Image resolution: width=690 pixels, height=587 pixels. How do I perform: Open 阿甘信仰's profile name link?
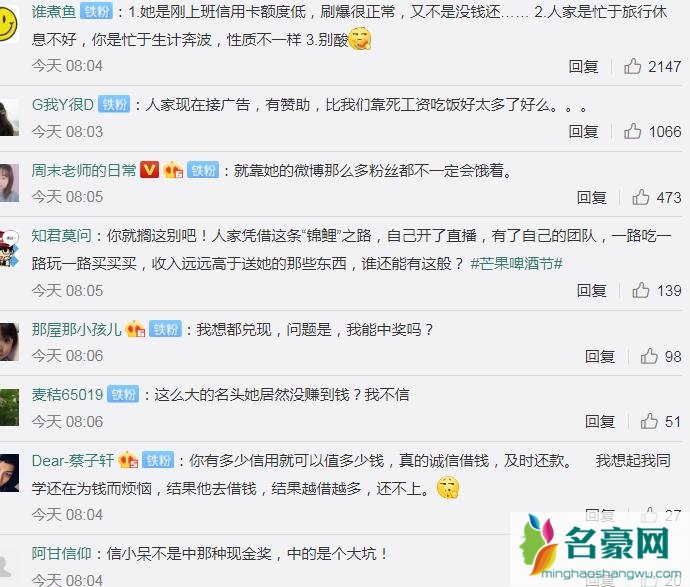tap(62, 553)
